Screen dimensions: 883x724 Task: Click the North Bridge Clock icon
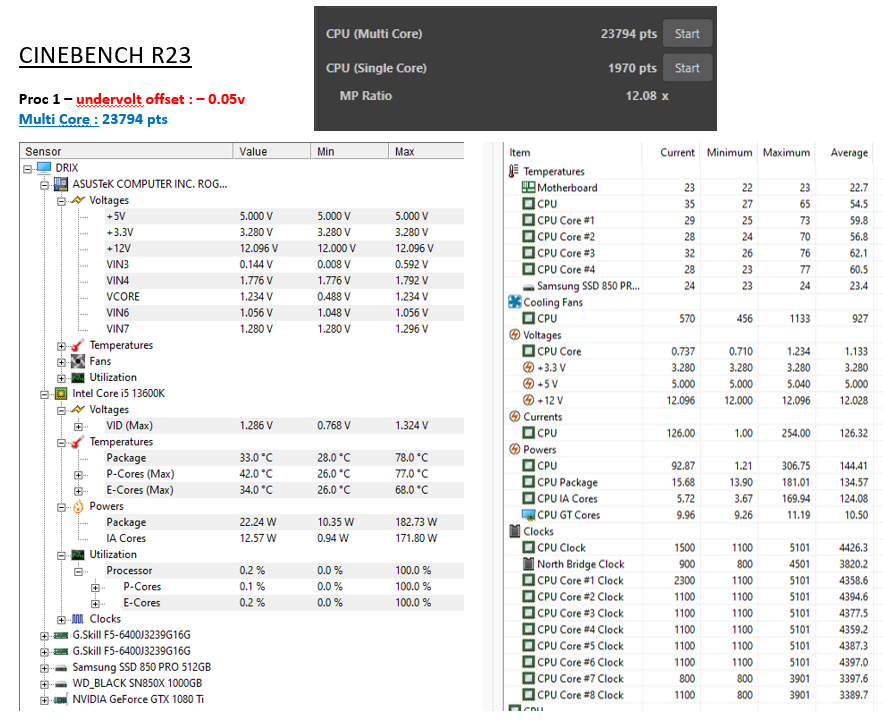coord(528,564)
